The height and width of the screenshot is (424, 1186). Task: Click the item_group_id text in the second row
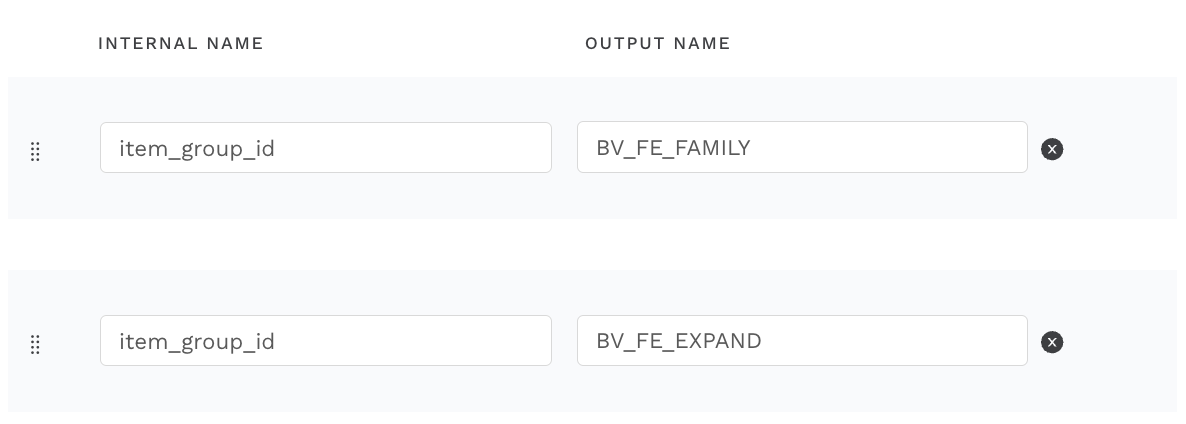coord(197,342)
